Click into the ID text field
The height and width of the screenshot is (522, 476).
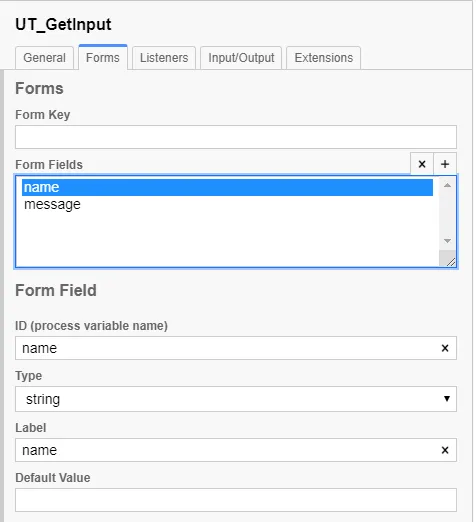pos(227,348)
